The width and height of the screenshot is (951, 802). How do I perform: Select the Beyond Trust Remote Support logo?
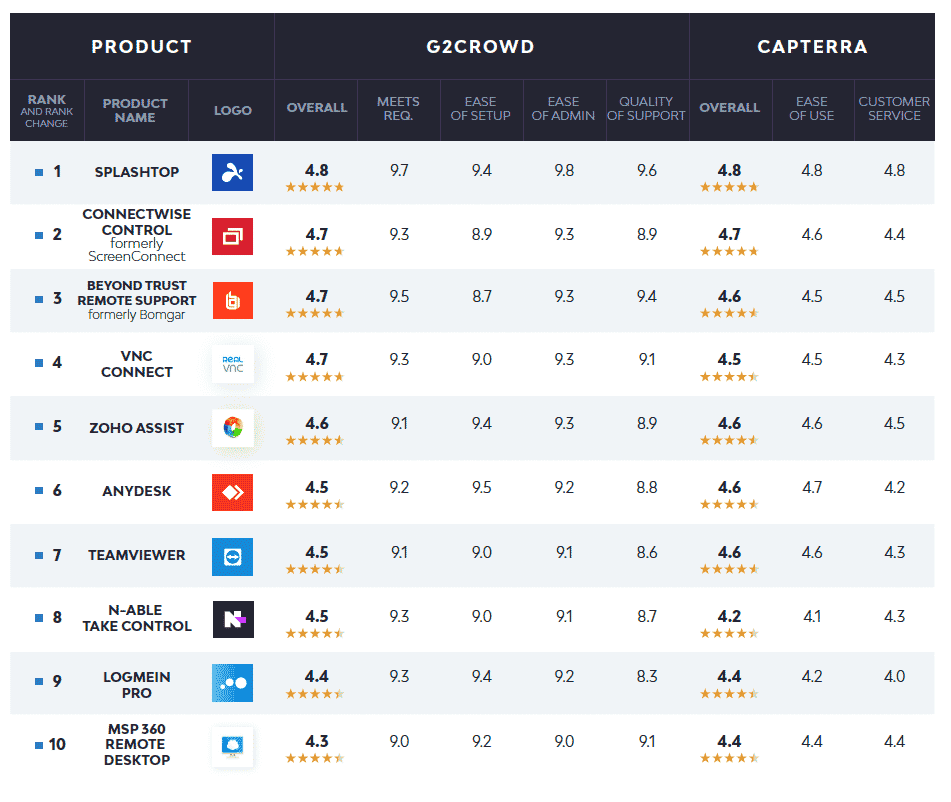[232, 300]
